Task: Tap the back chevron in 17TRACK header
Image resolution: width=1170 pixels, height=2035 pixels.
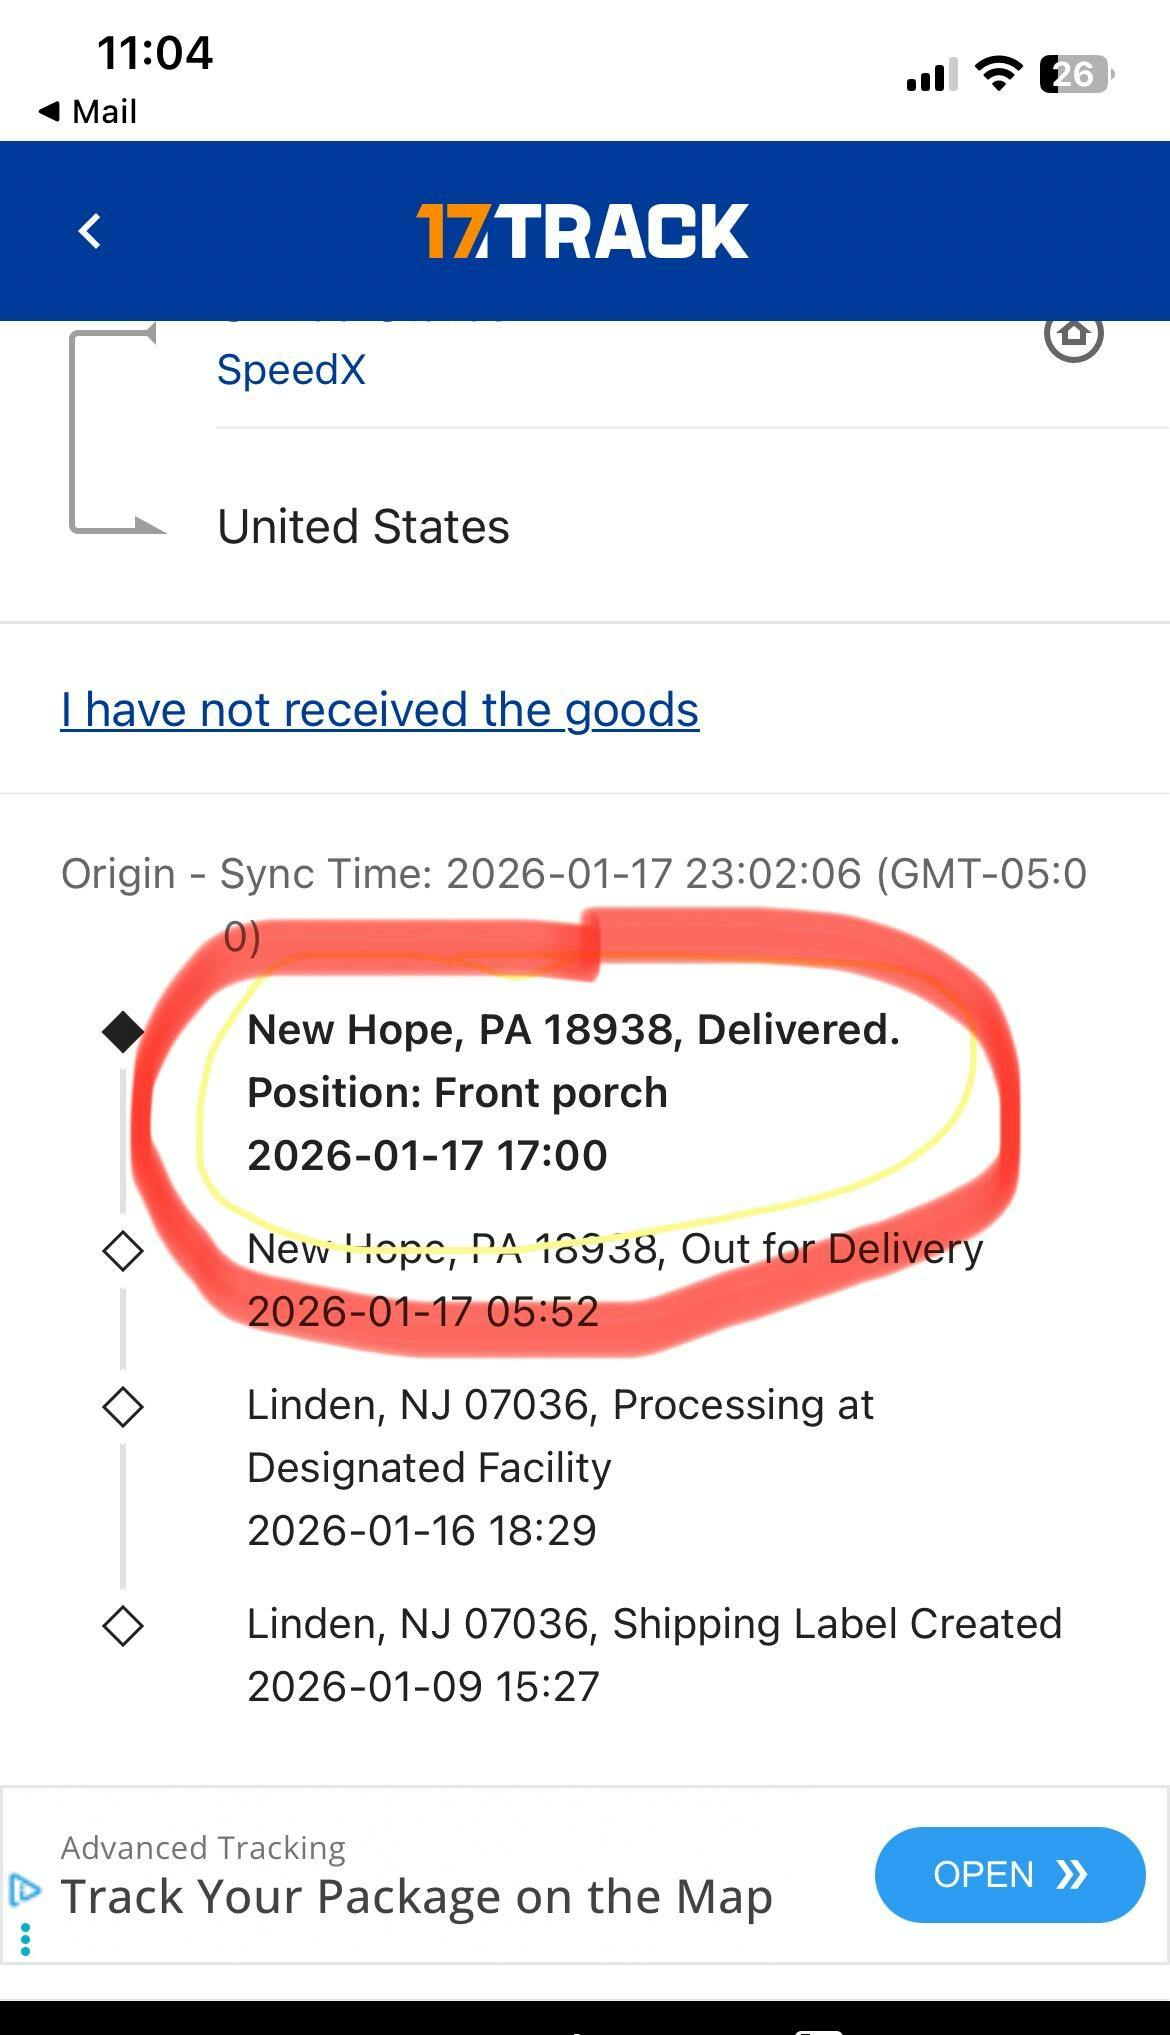Action: coord(90,231)
